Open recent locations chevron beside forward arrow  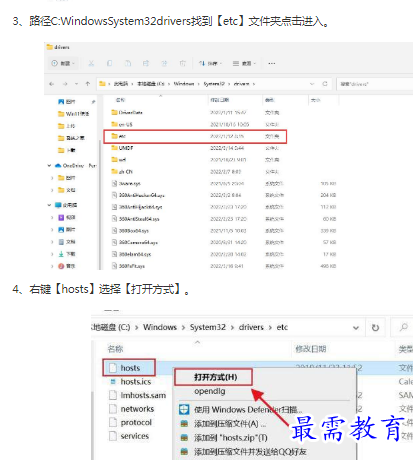tap(76, 84)
